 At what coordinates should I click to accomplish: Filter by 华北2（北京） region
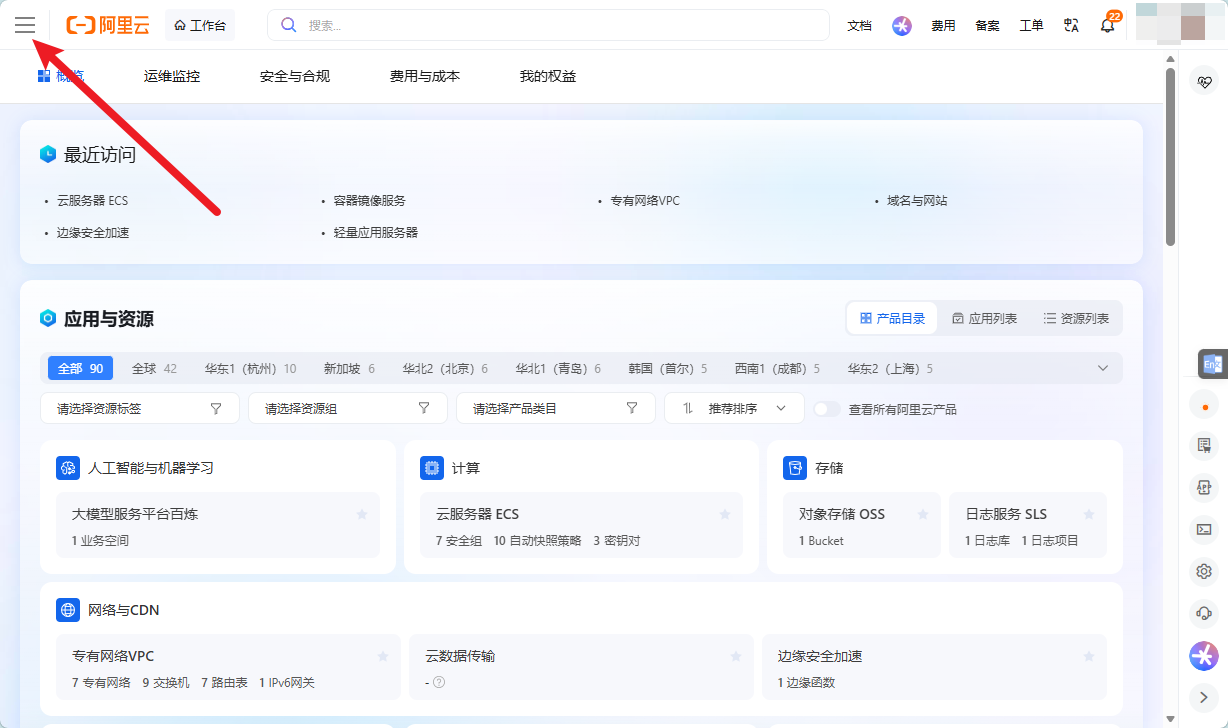[x=445, y=369]
